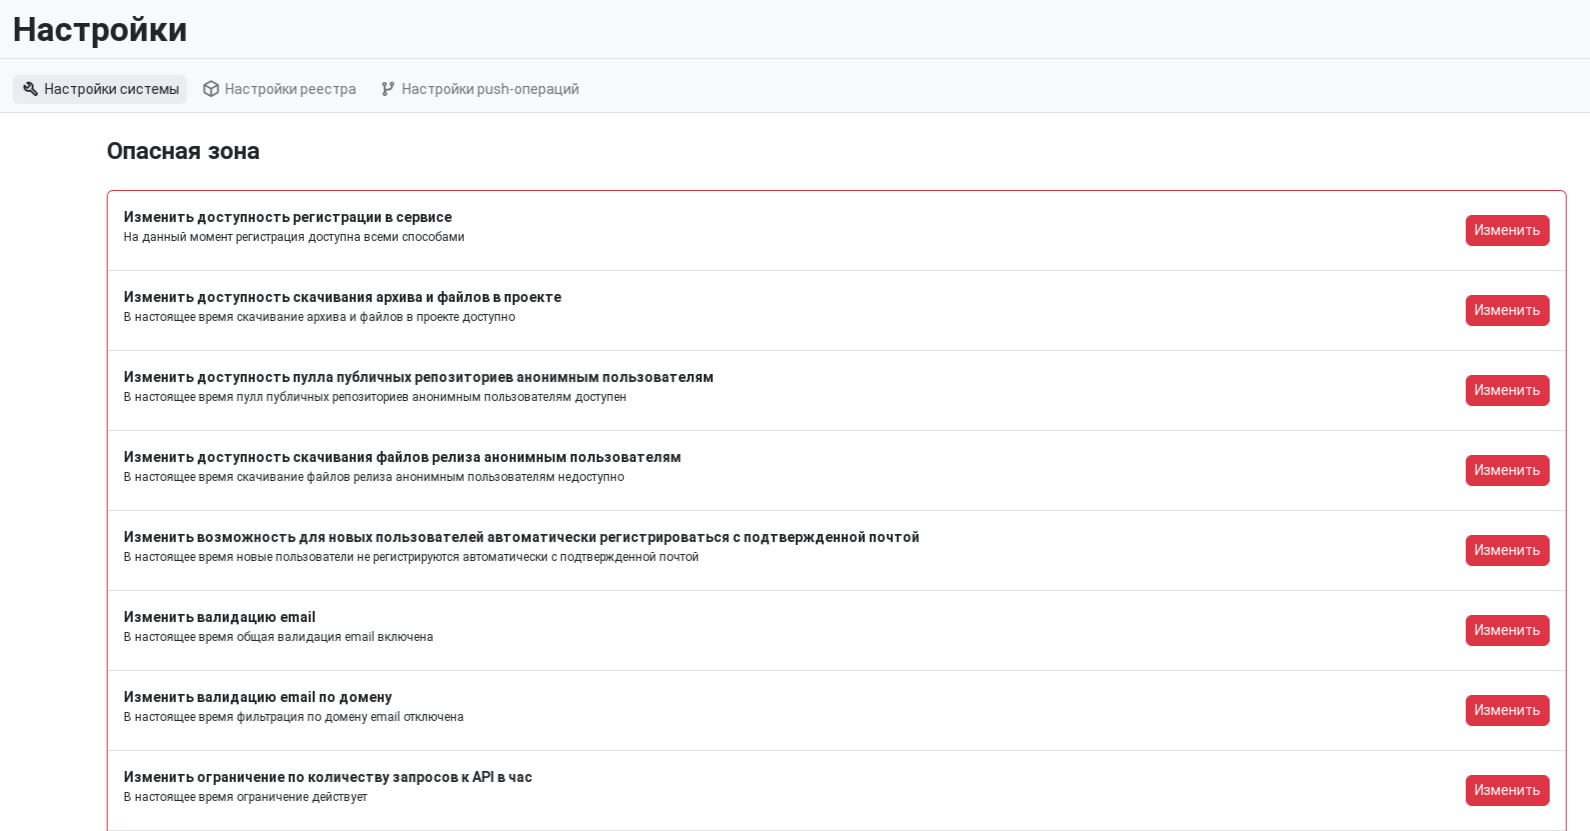
Task: Click Изменить for anonymous release file download
Action: point(1507,470)
